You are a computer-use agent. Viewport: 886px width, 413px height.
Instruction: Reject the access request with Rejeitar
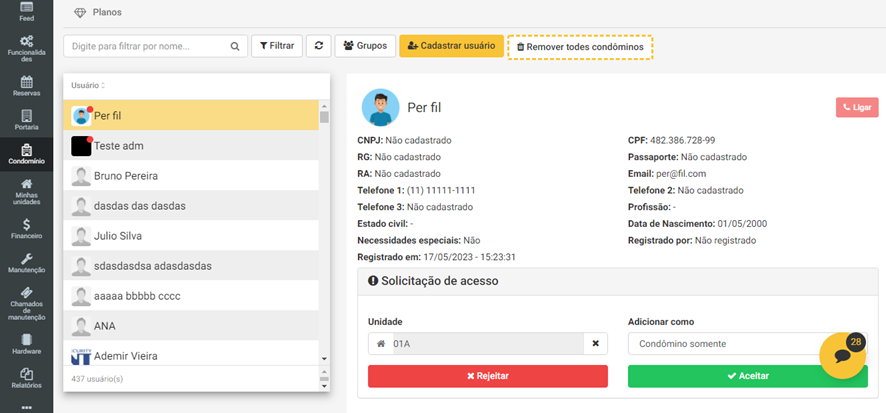[488, 376]
